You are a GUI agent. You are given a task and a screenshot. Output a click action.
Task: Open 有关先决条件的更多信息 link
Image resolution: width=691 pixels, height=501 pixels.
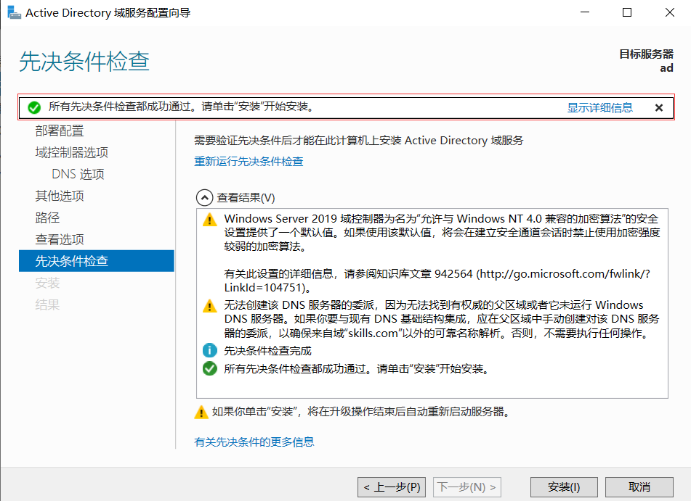pos(254,442)
